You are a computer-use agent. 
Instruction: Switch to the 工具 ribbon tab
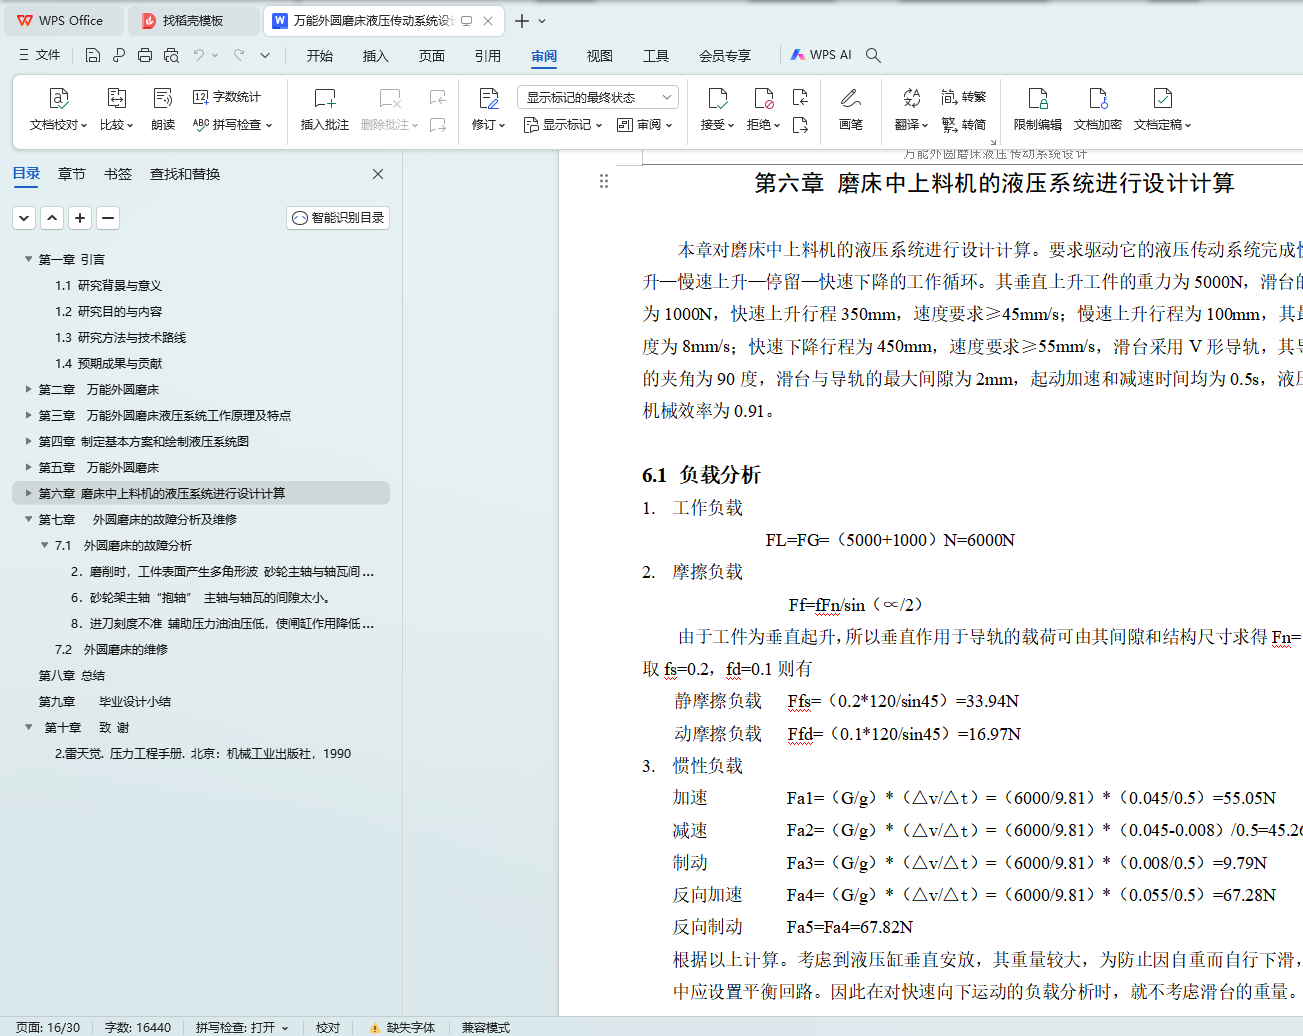(656, 56)
